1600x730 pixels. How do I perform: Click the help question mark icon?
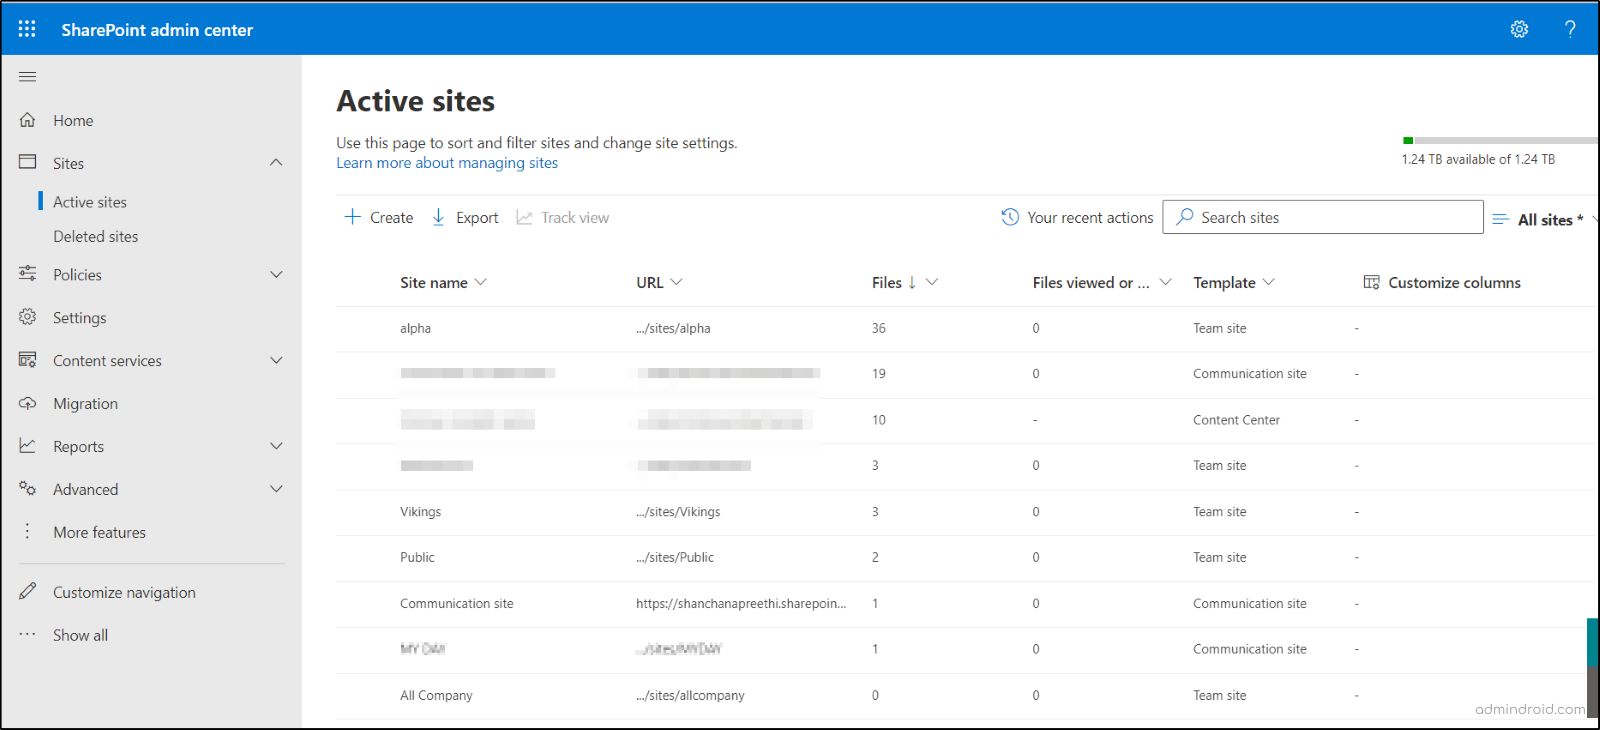click(1570, 29)
